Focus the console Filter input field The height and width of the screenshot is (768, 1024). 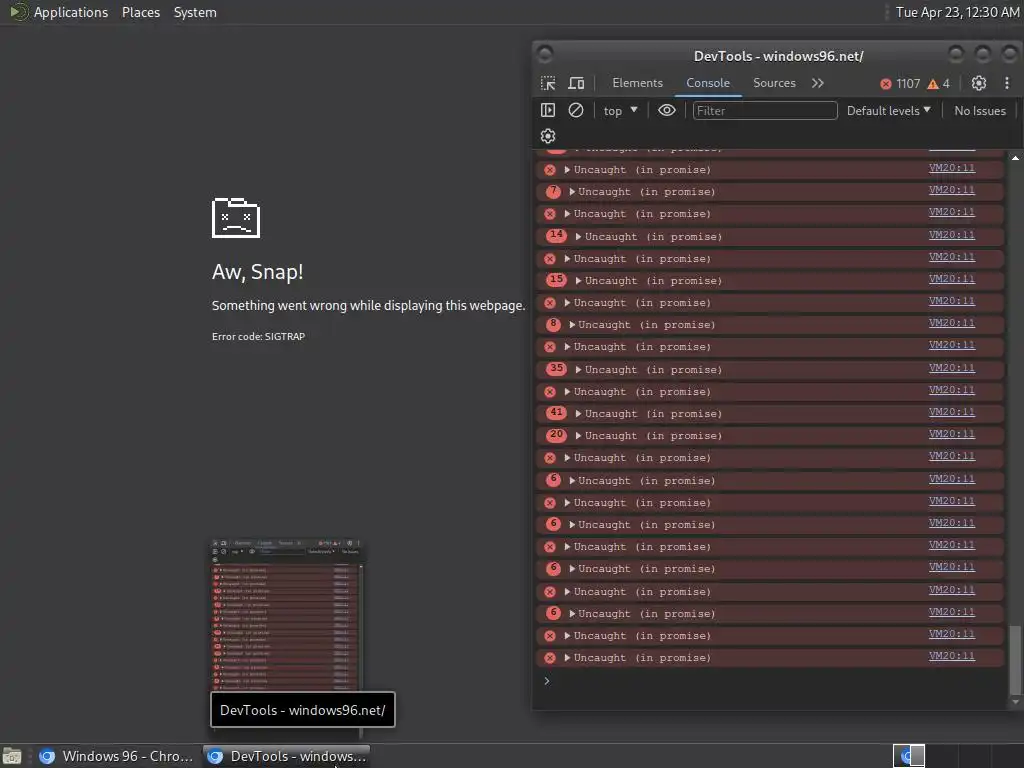[x=765, y=110]
